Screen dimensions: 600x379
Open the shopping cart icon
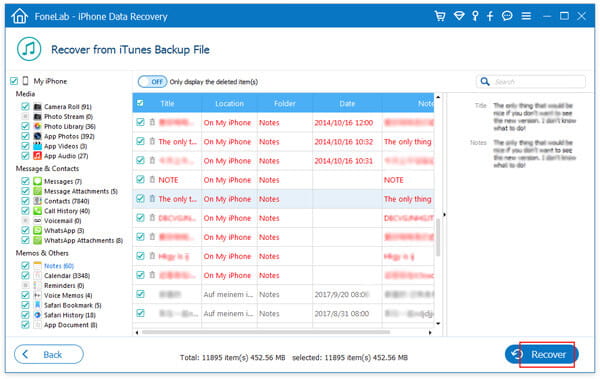pos(440,16)
